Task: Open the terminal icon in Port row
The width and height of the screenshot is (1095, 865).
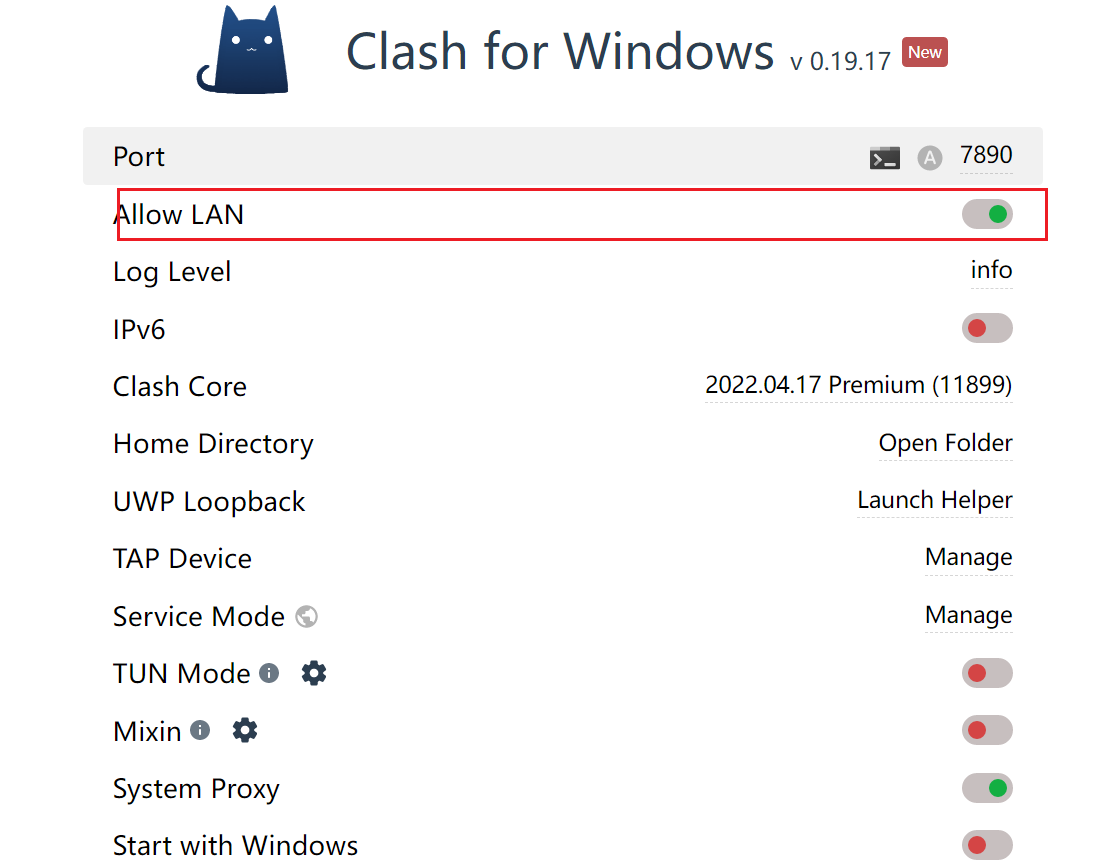Action: pyautogui.click(x=884, y=158)
